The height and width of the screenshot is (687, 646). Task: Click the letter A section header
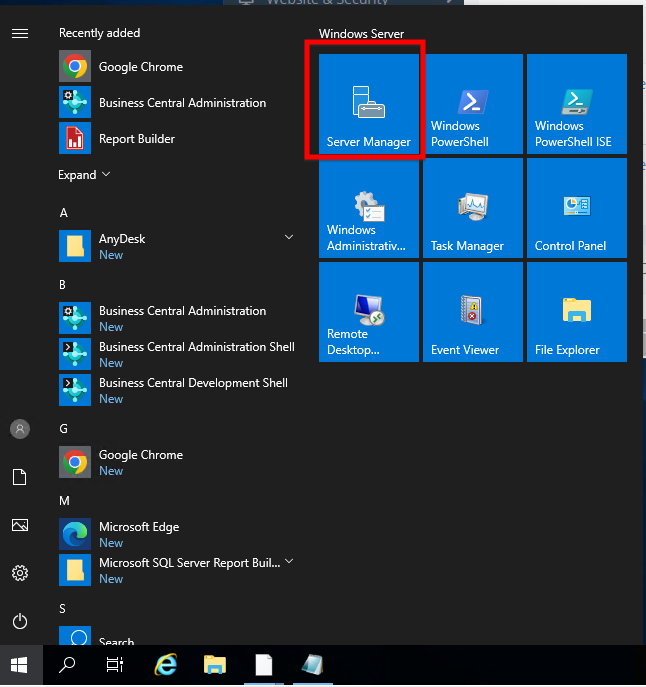point(64,213)
